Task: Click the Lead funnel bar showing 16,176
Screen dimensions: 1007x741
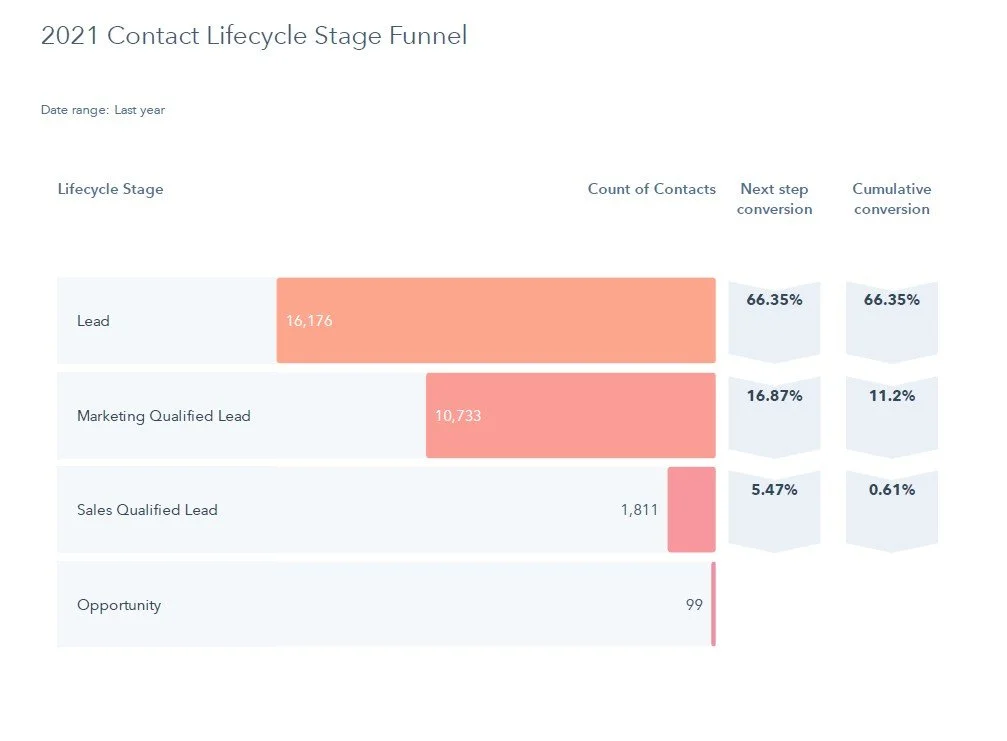Action: (x=495, y=320)
